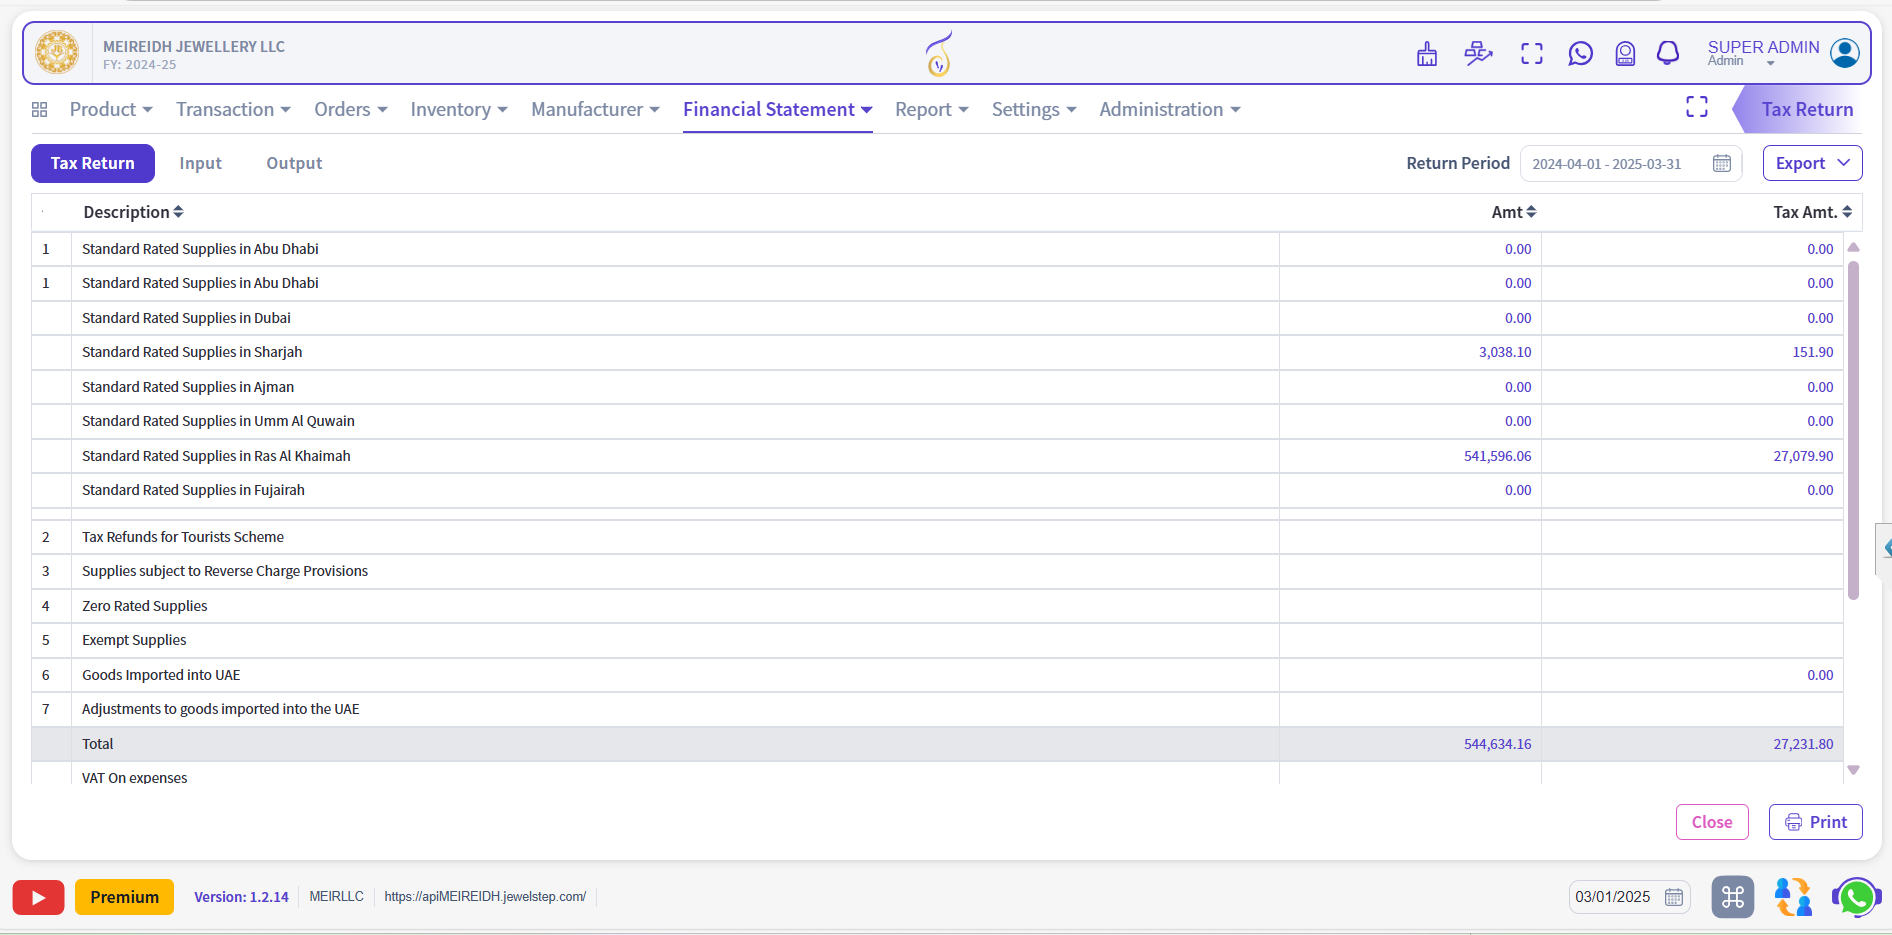Click the 151.90 tax amount cell

click(1692, 352)
